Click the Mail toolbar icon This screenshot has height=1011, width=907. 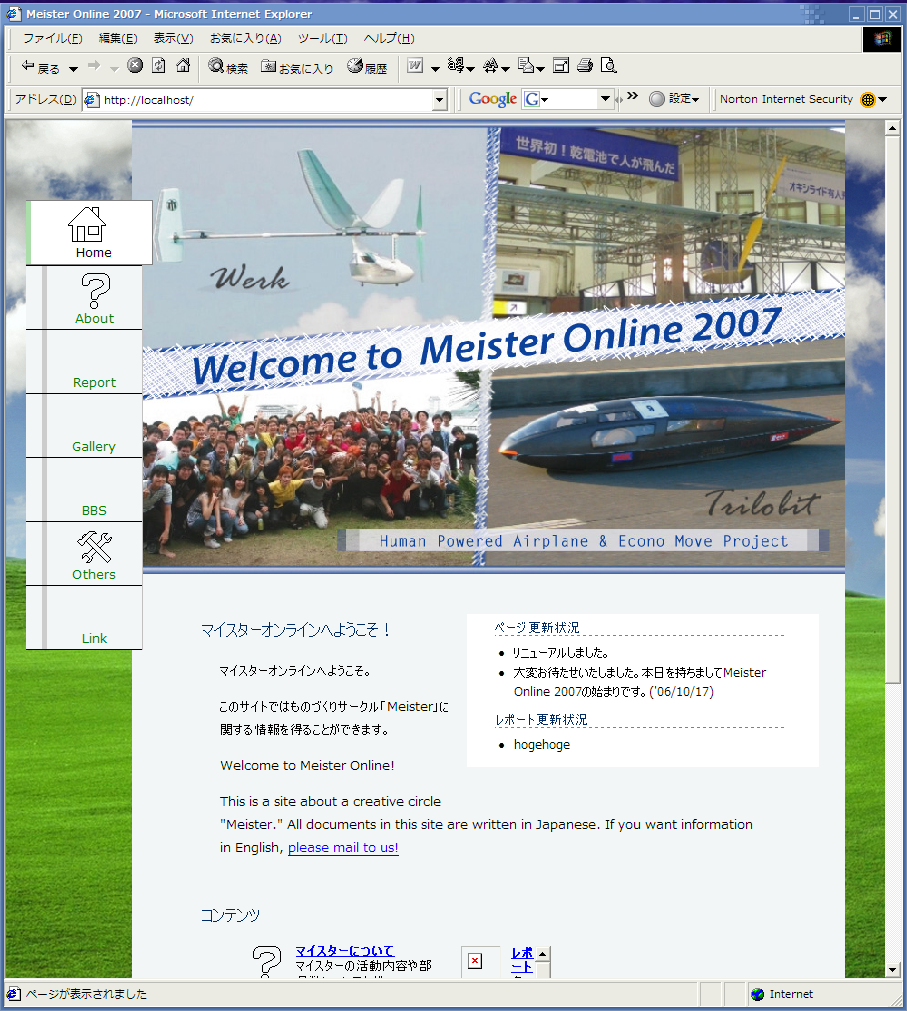coord(525,65)
